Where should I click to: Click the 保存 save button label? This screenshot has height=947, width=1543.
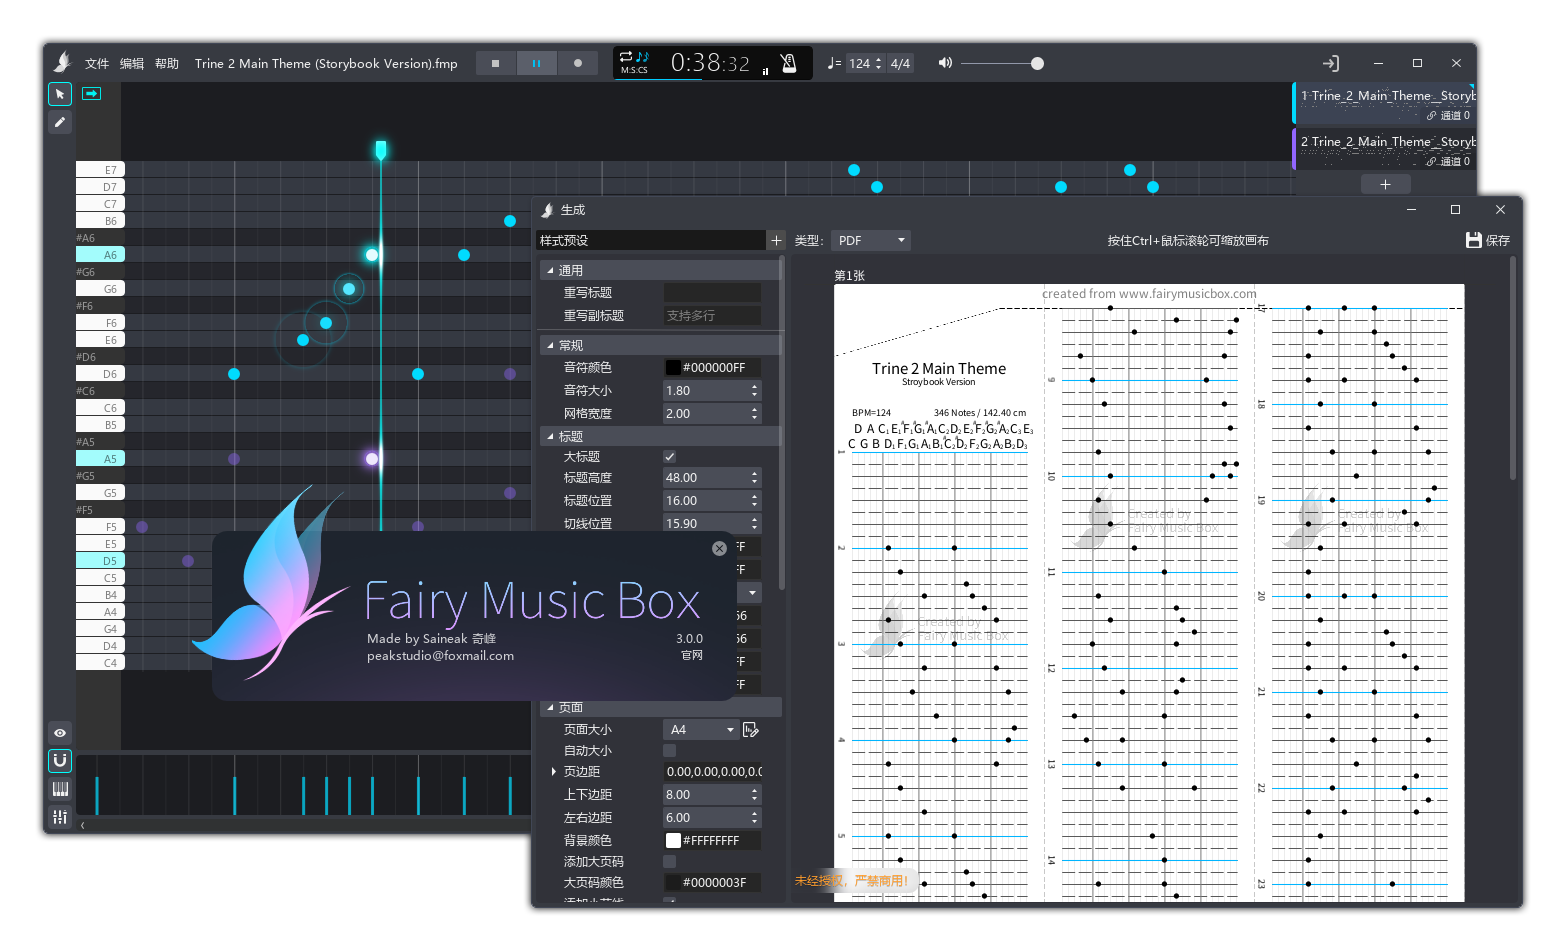click(x=1498, y=240)
